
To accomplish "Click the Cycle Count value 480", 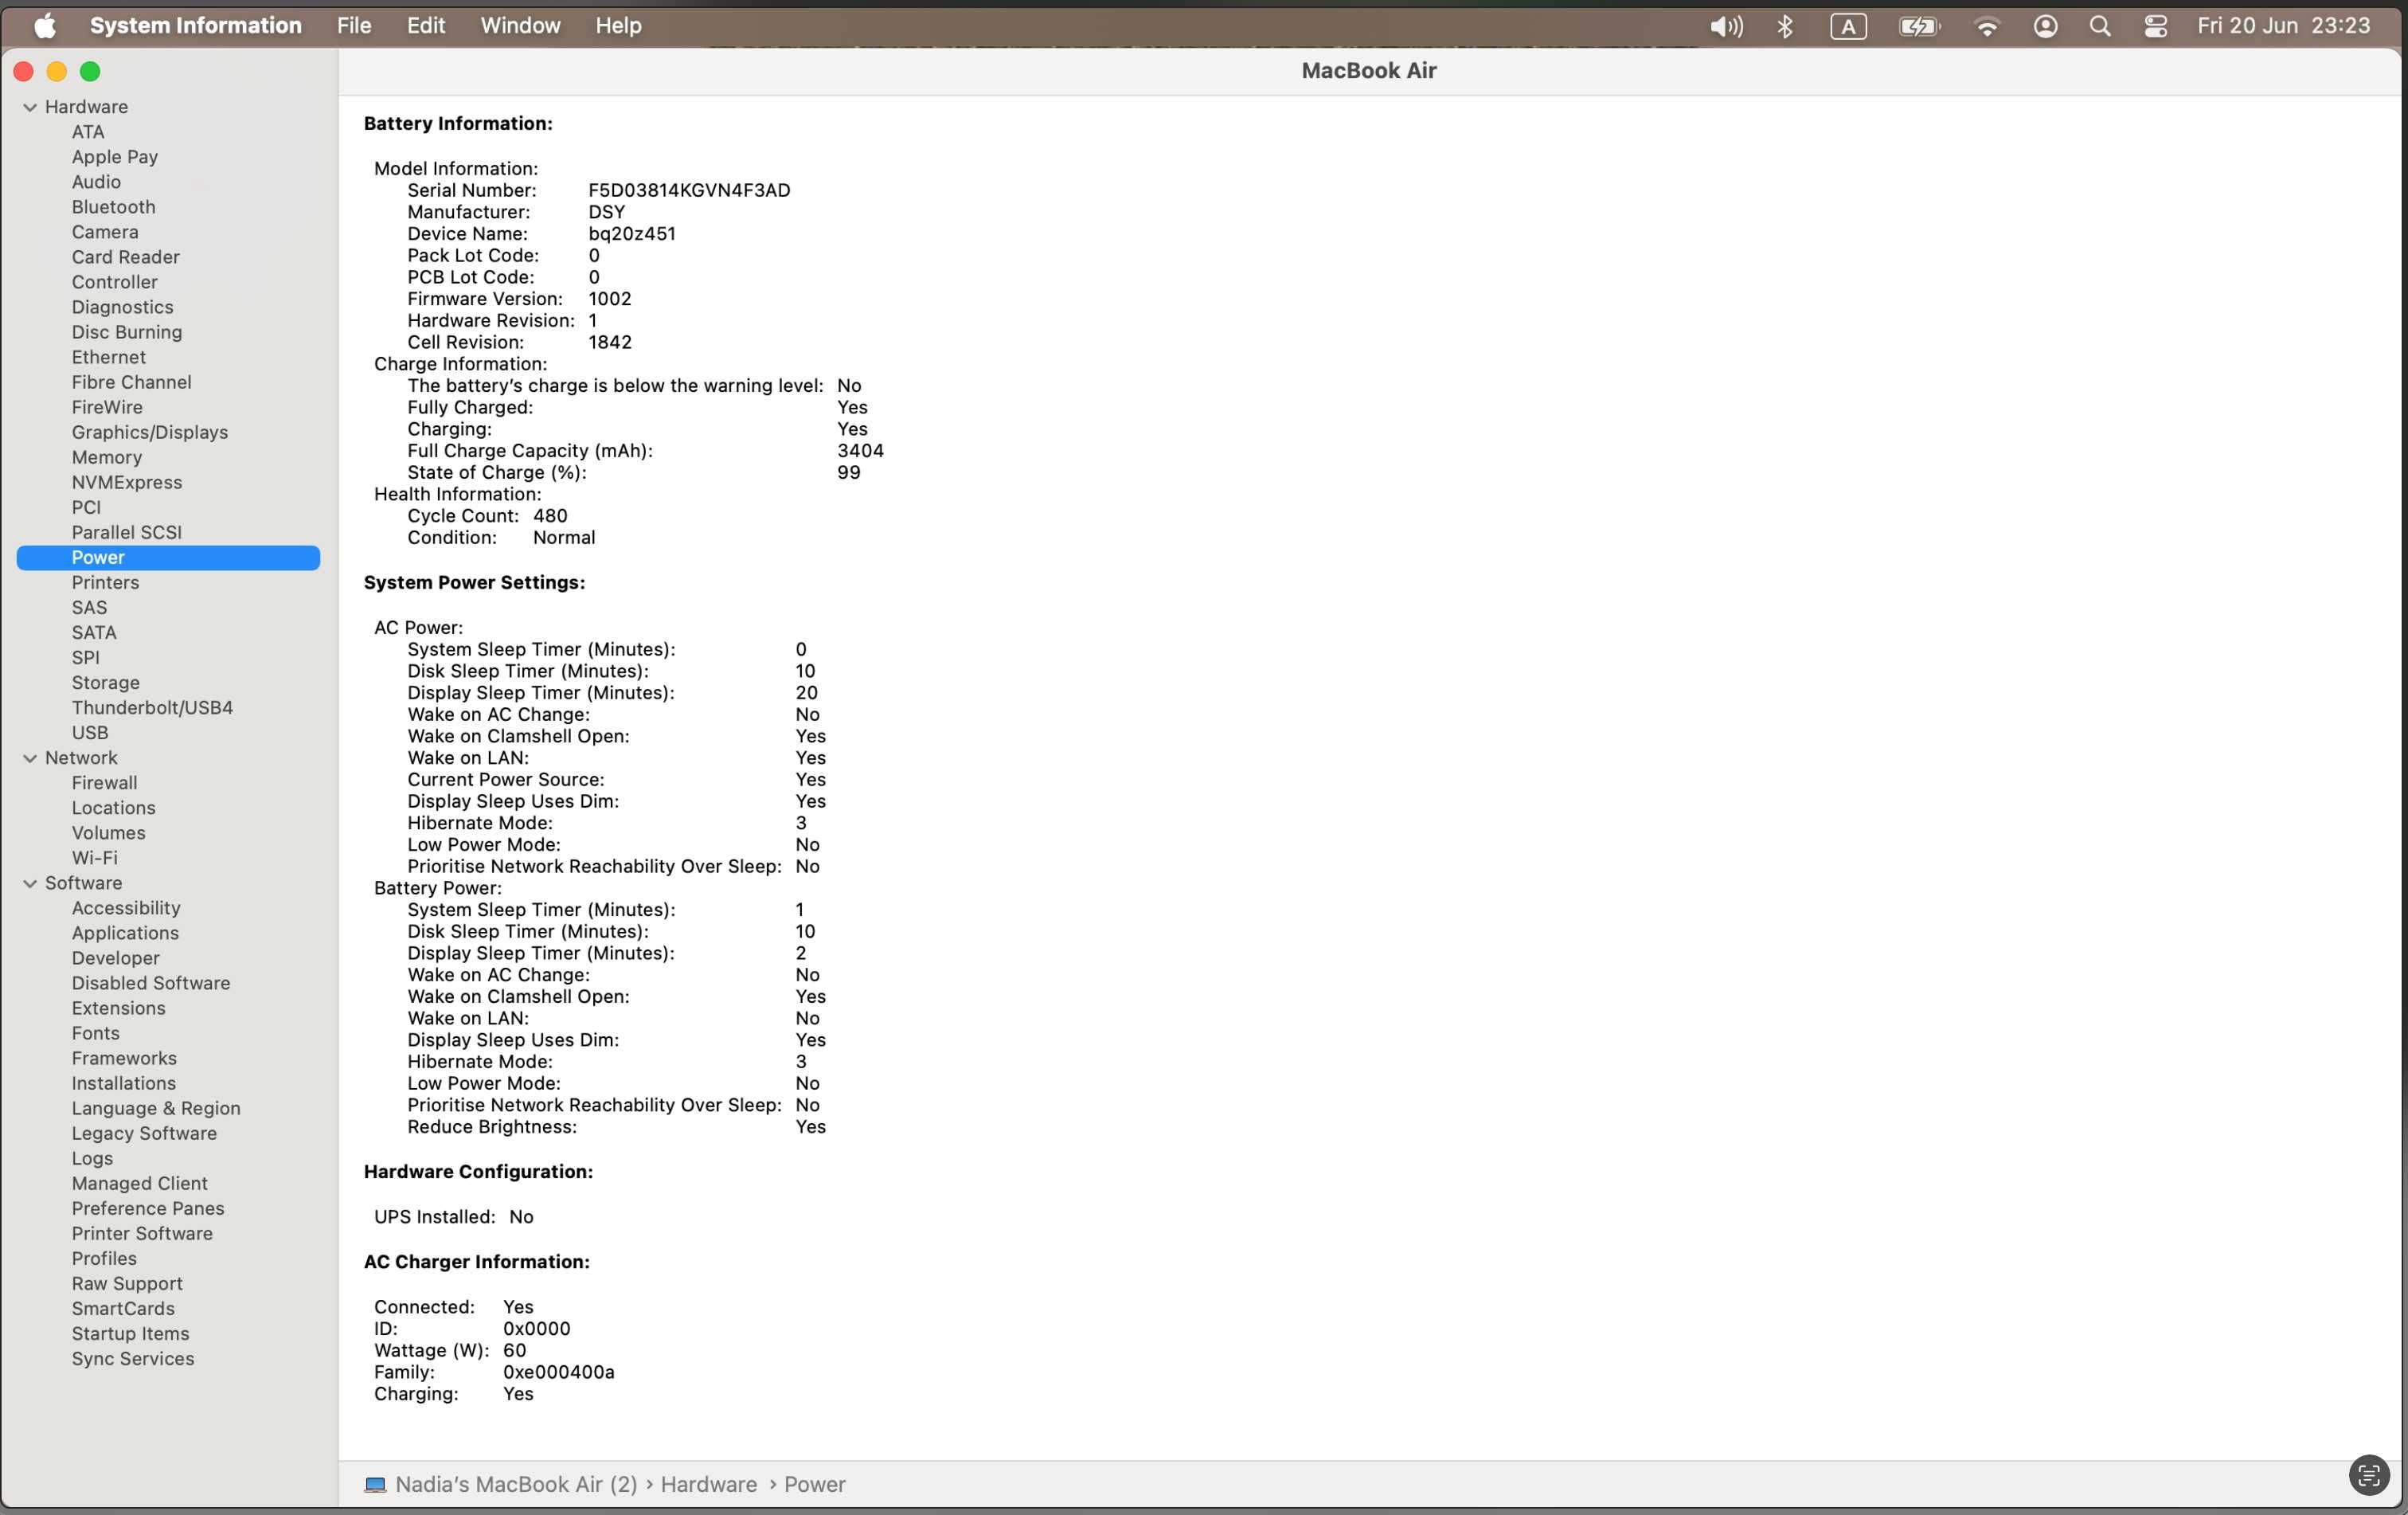I will click(550, 516).
